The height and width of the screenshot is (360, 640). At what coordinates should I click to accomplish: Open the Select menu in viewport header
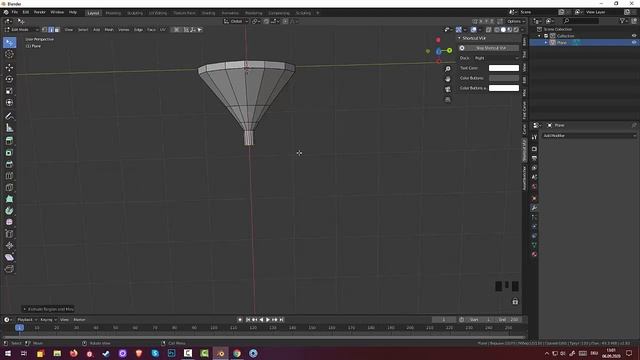click(83, 29)
